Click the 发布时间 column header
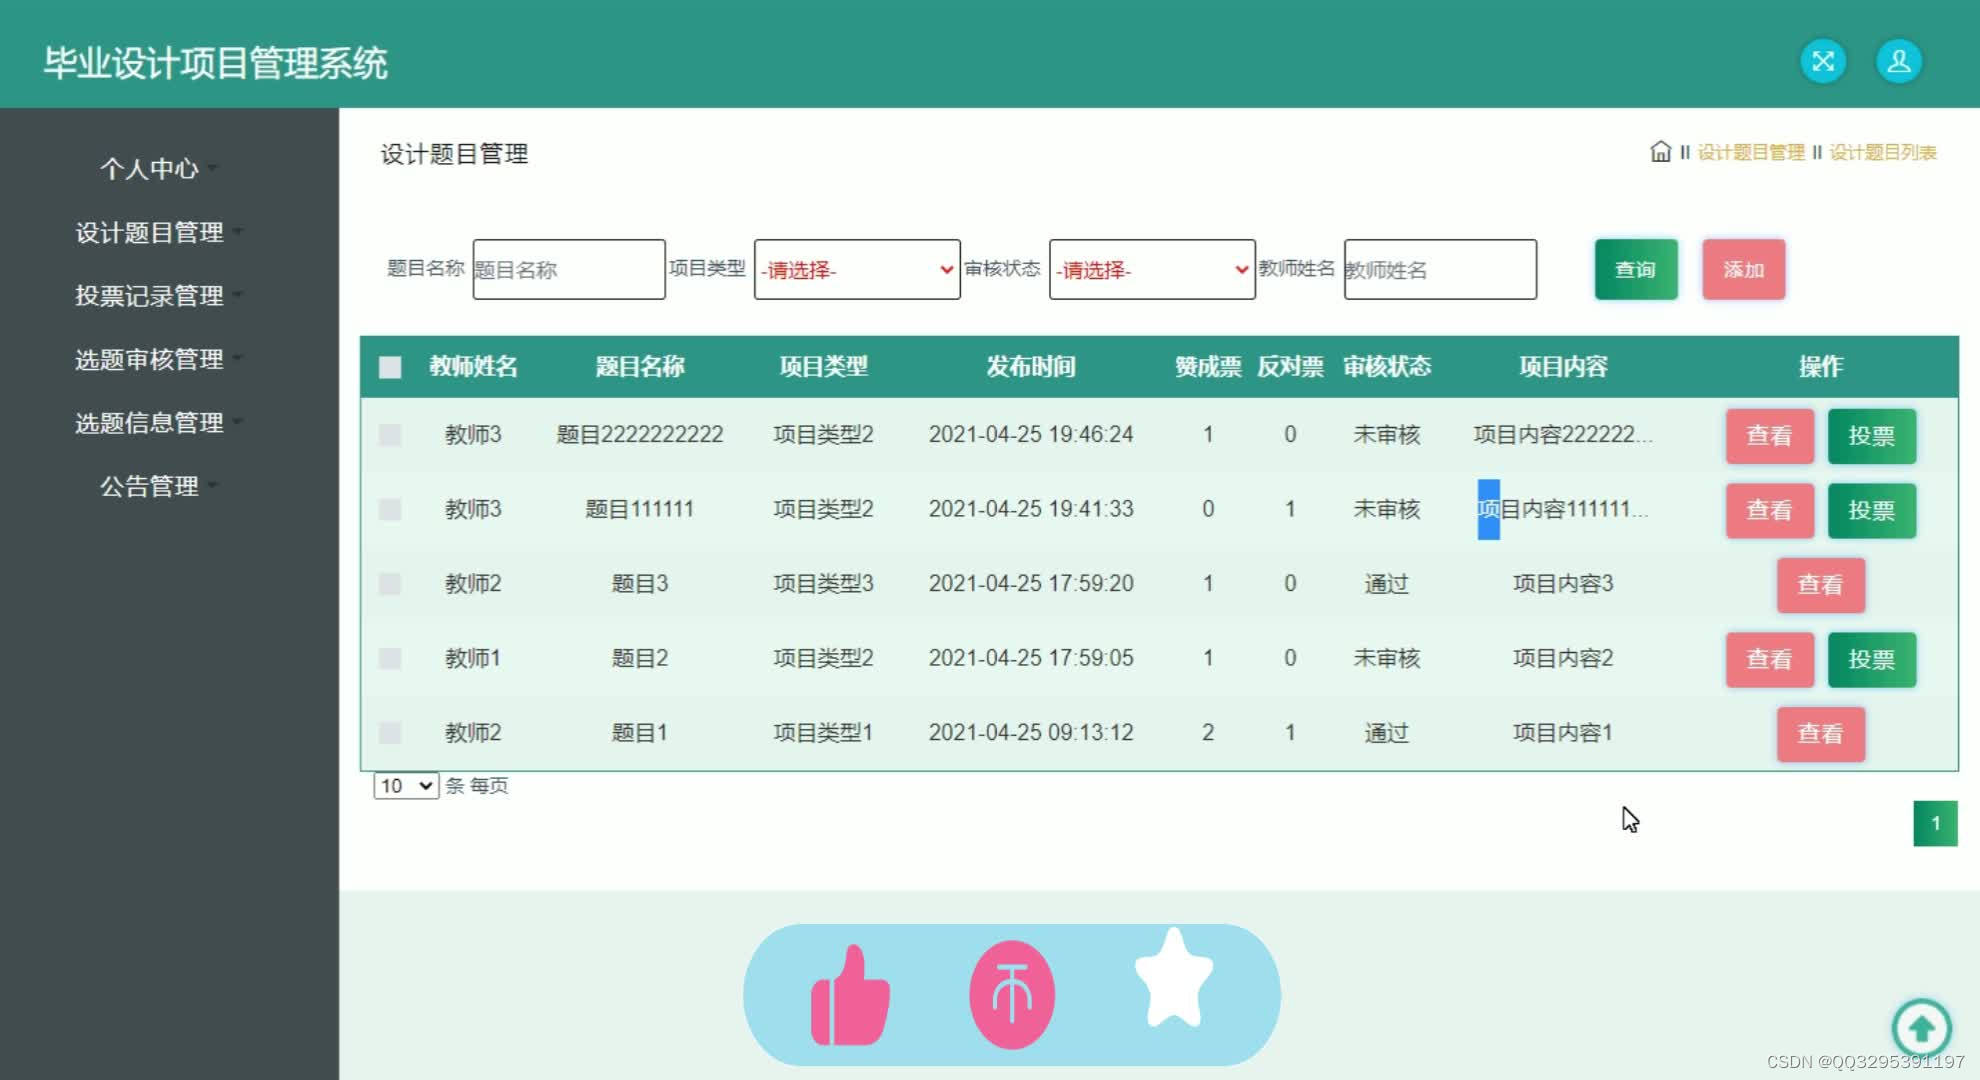Screen dimensions: 1980x1080 1031,367
